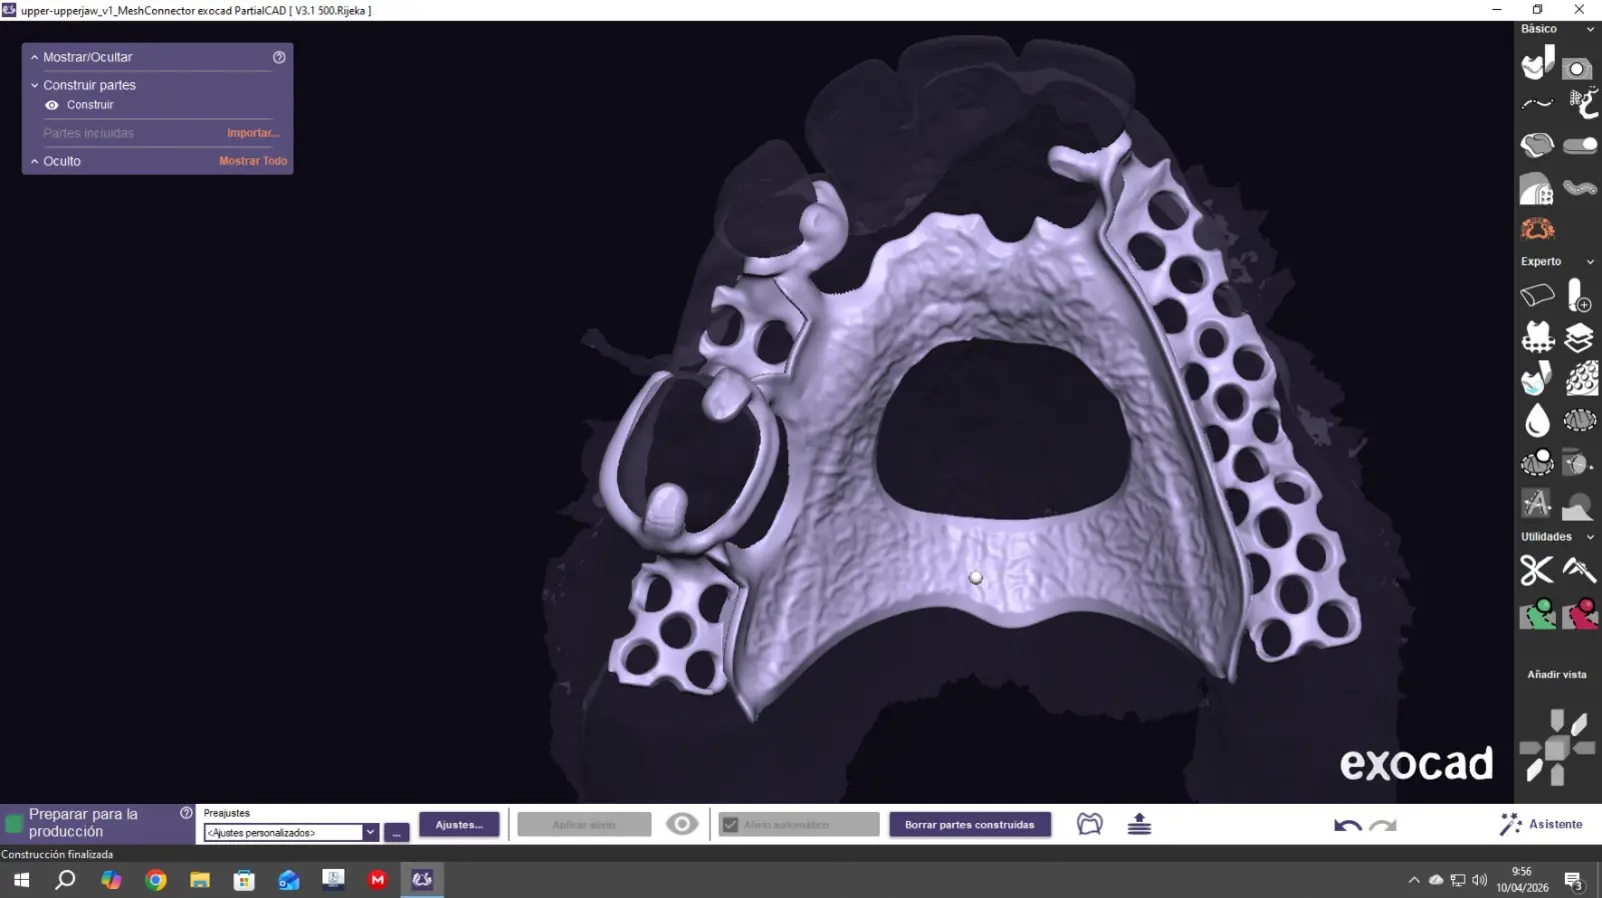Select the tooth-with-block tool under Básico
This screenshot has height=898, width=1602.
tap(1537, 64)
